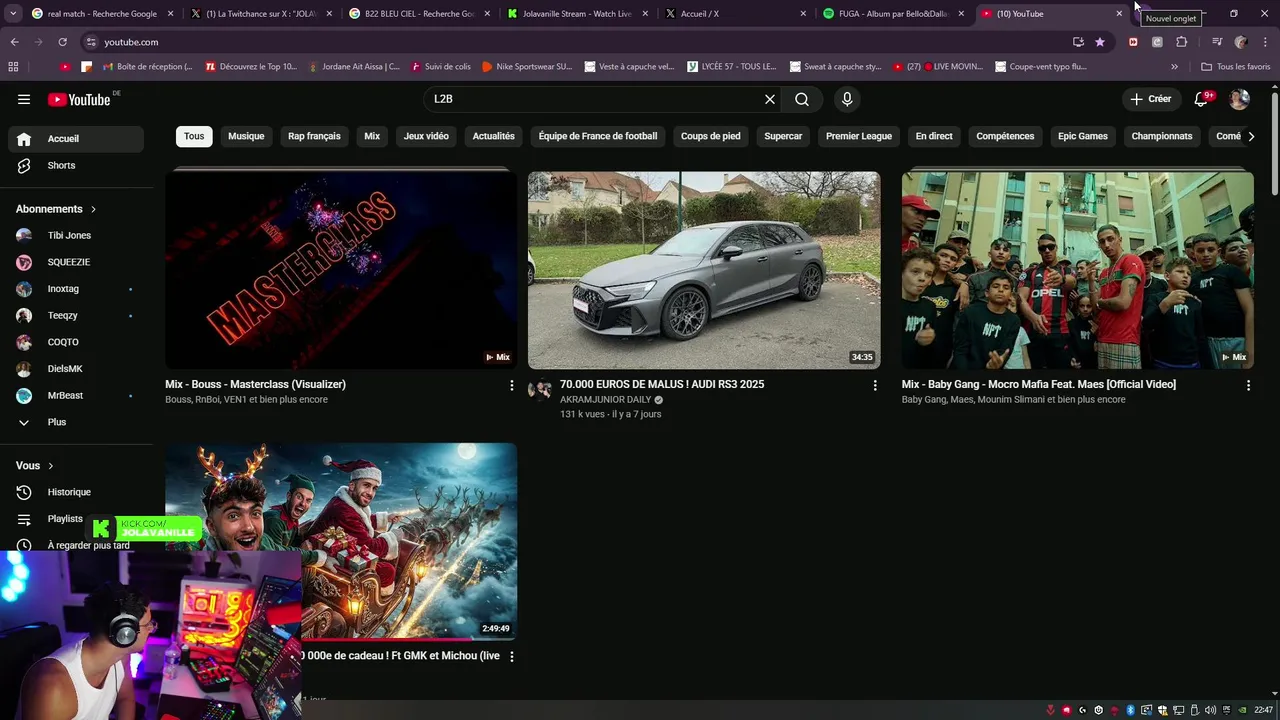Screen dimensions: 1280x720
Task: Click the Bluetooth tray icon
Action: coord(1131,710)
